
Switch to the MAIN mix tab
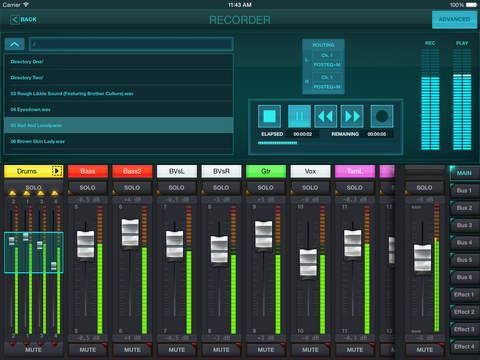pyautogui.click(x=464, y=173)
